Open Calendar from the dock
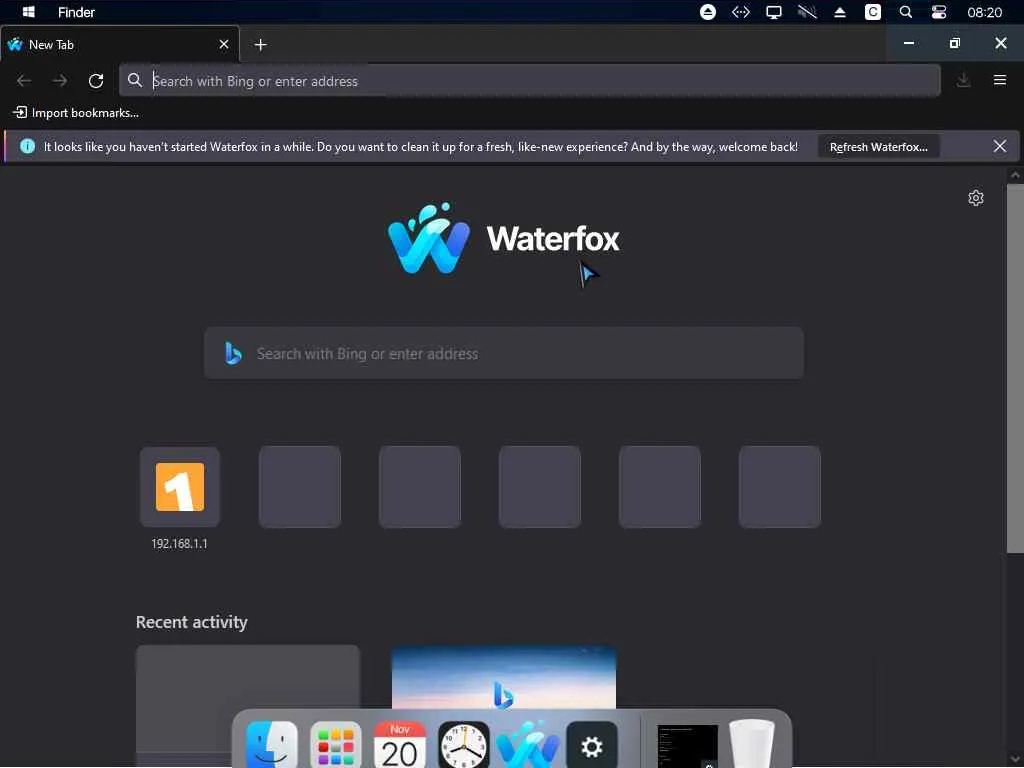This screenshot has height=768, width=1024. 400,744
